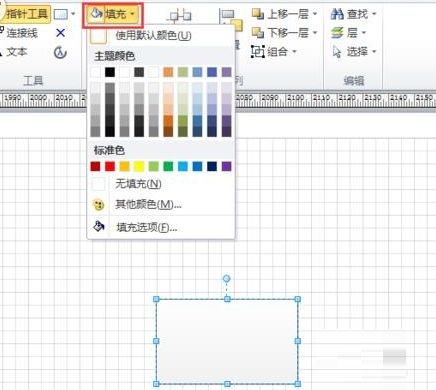Open the Fill (填充) dropdown arrow
This screenshot has height=390, width=436.
[x=132, y=14]
